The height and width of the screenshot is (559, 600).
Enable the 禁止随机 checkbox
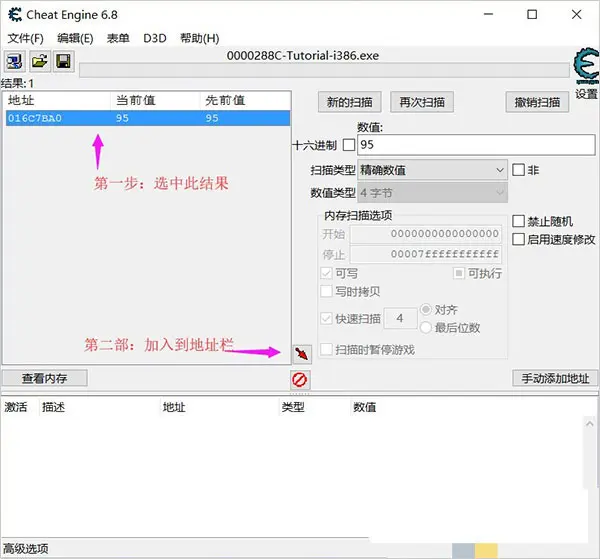pyautogui.click(x=518, y=221)
